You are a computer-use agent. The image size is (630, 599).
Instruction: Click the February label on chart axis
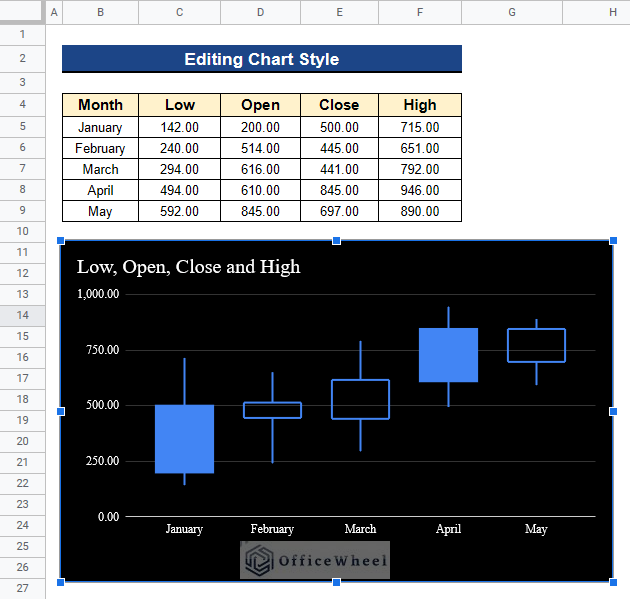[x=272, y=529]
